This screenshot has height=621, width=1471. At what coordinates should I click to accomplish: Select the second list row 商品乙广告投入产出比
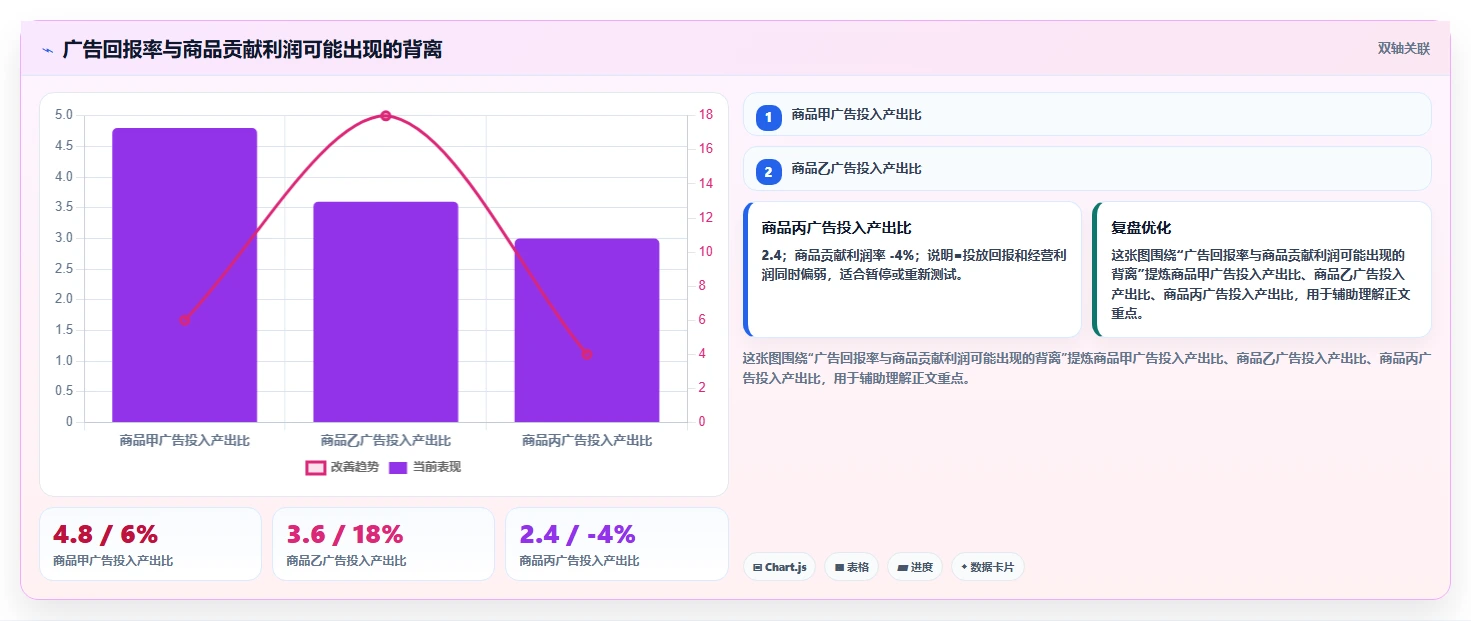(x=1087, y=168)
